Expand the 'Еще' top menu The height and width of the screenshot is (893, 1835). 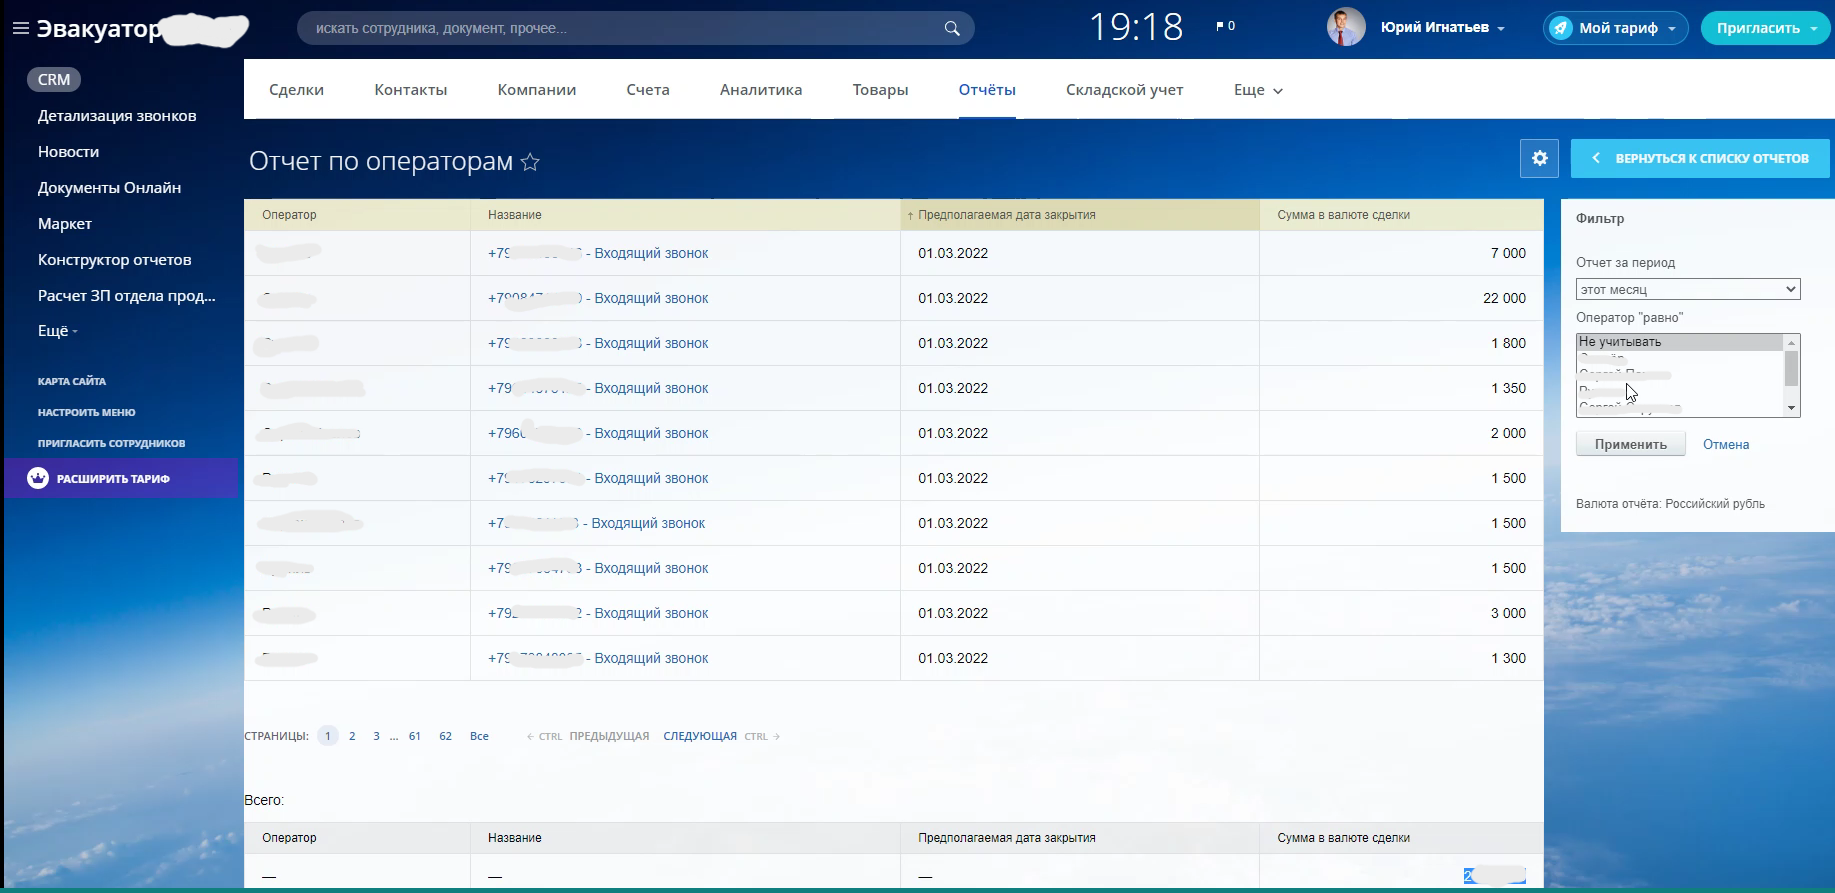(x=1257, y=90)
